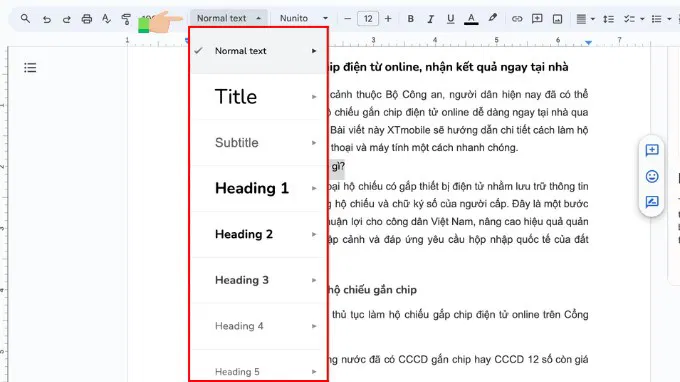
Task: Apply Heading 2 style
Action: 258,234
